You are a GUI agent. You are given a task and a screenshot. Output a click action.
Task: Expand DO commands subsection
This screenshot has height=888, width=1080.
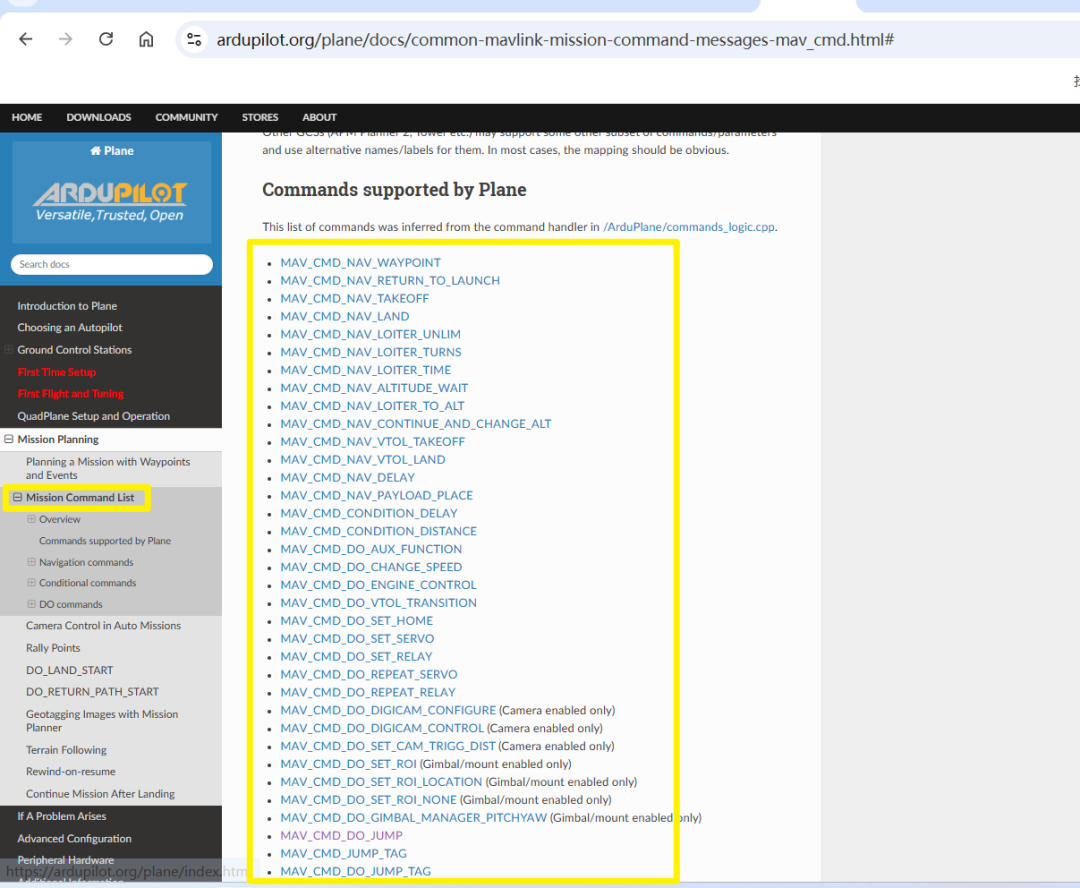pyautogui.click(x=31, y=604)
